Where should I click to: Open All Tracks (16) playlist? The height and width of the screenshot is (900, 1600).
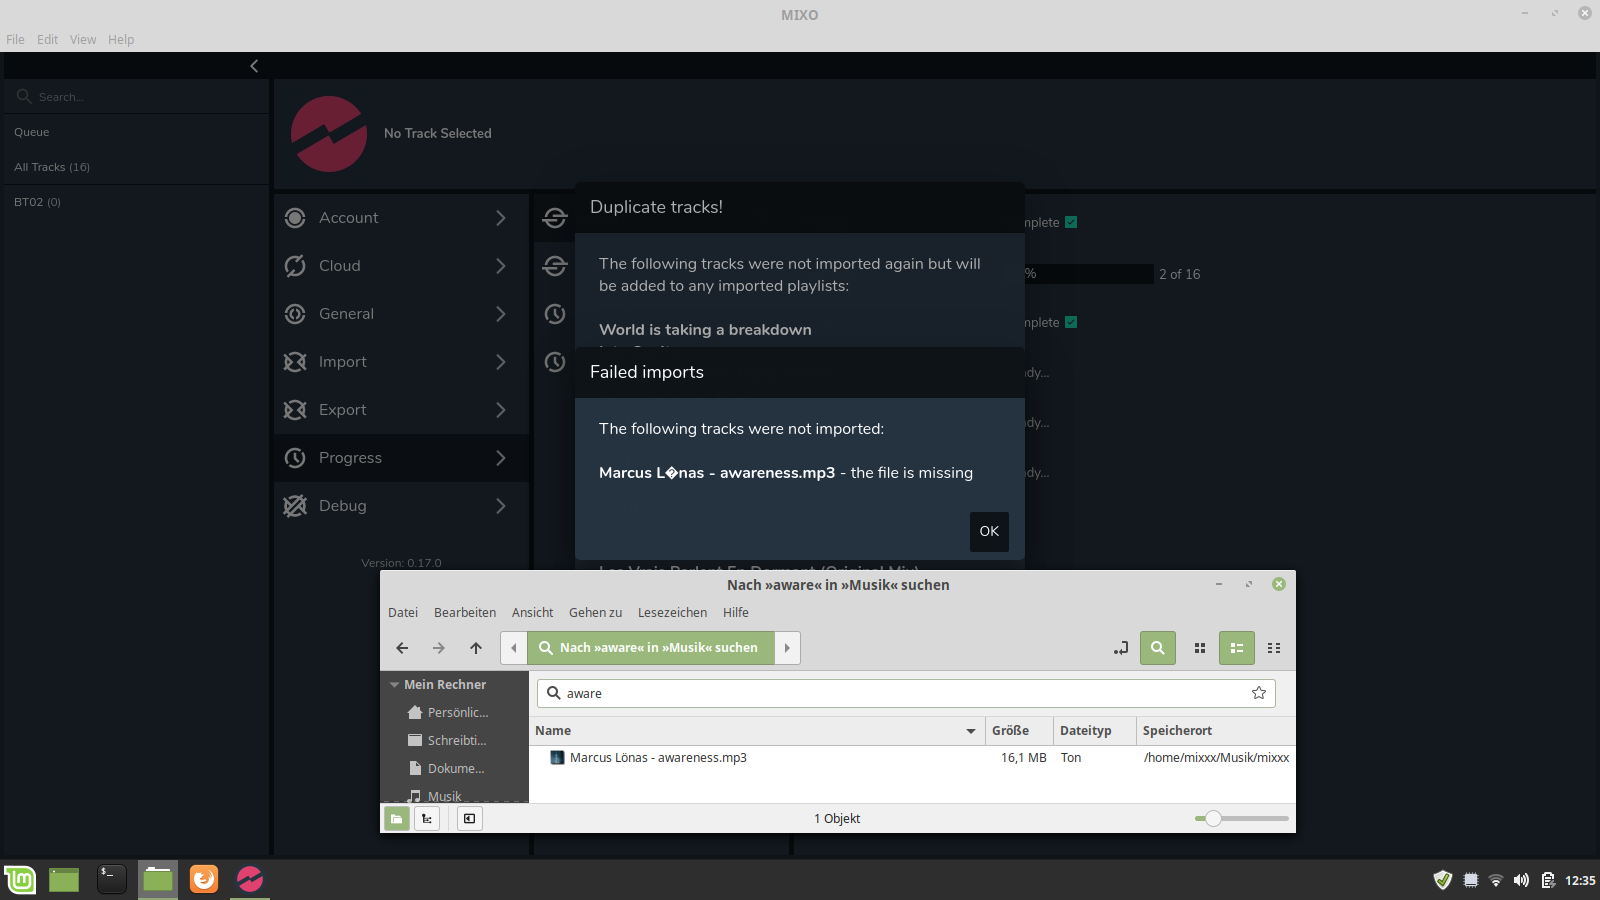click(52, 167)
